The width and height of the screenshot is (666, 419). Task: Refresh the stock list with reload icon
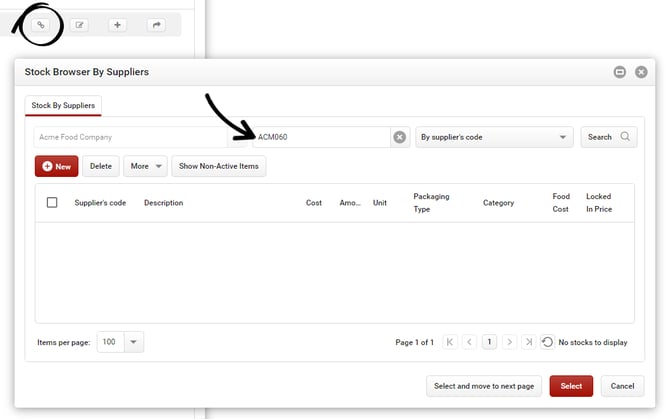click(547, 342)
